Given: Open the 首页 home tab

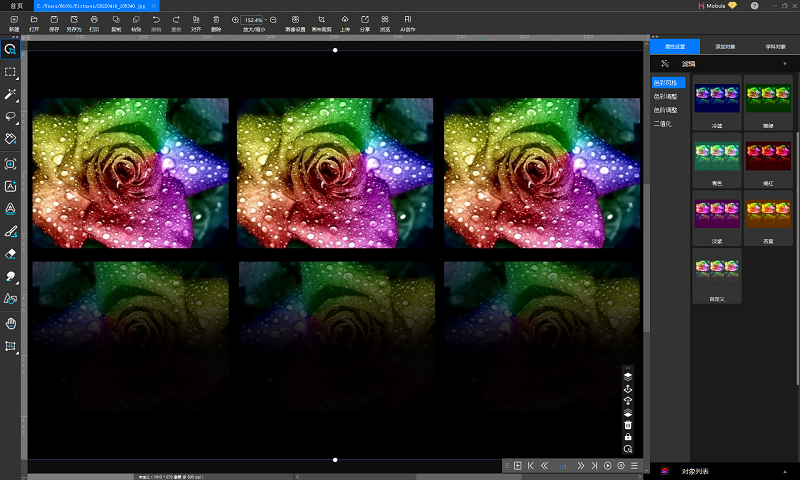Looking at the screenshot, I should point(14,5).
